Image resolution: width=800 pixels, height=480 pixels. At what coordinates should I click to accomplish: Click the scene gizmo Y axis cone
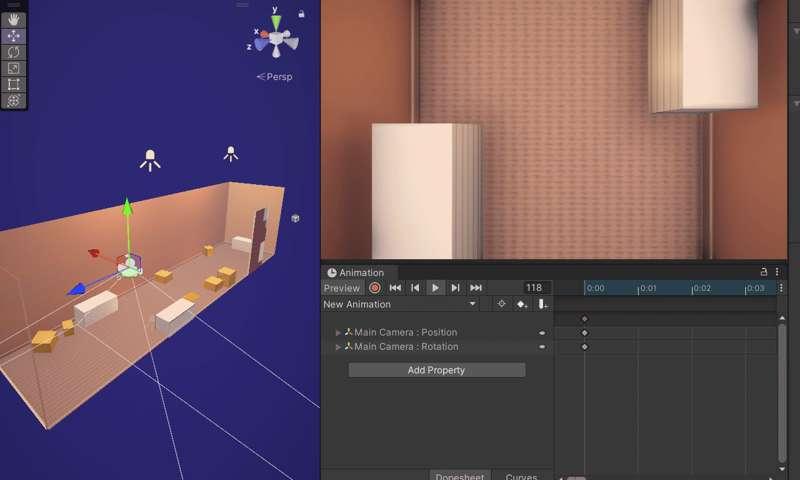pyautogui.click(x=276, y=22)
